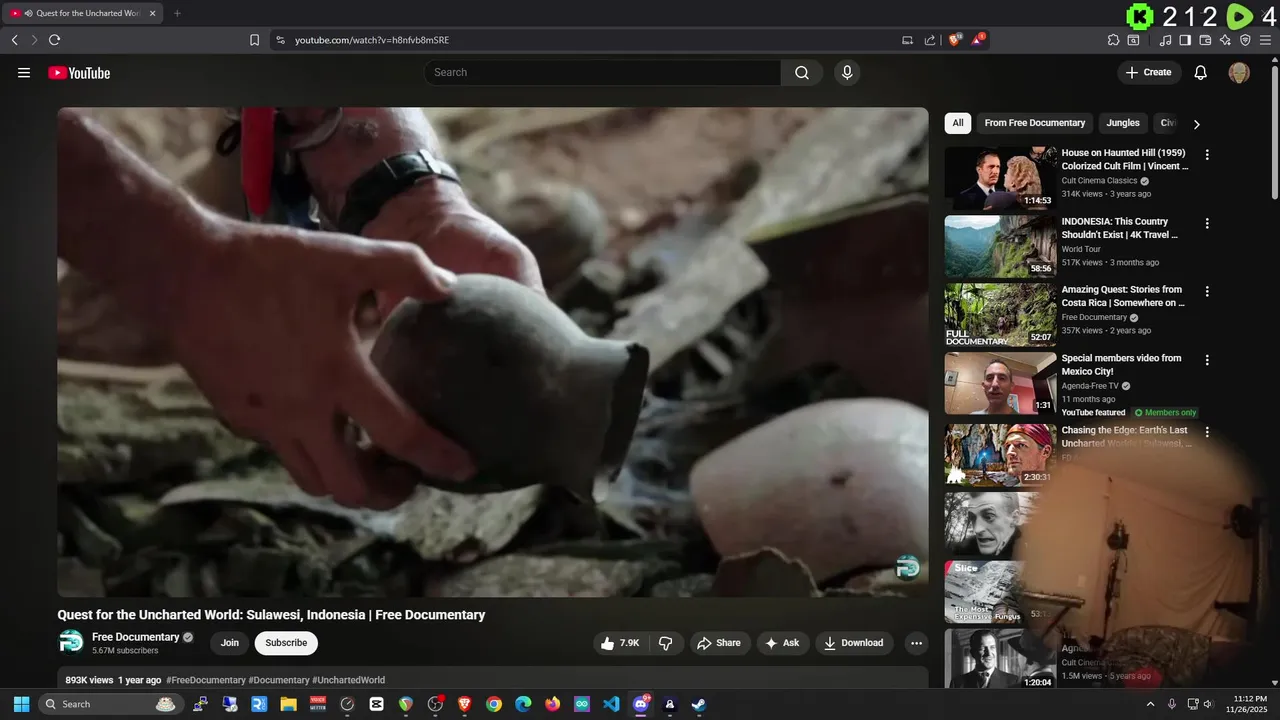Dislike the video with thumbs-down

coord(666,643)
